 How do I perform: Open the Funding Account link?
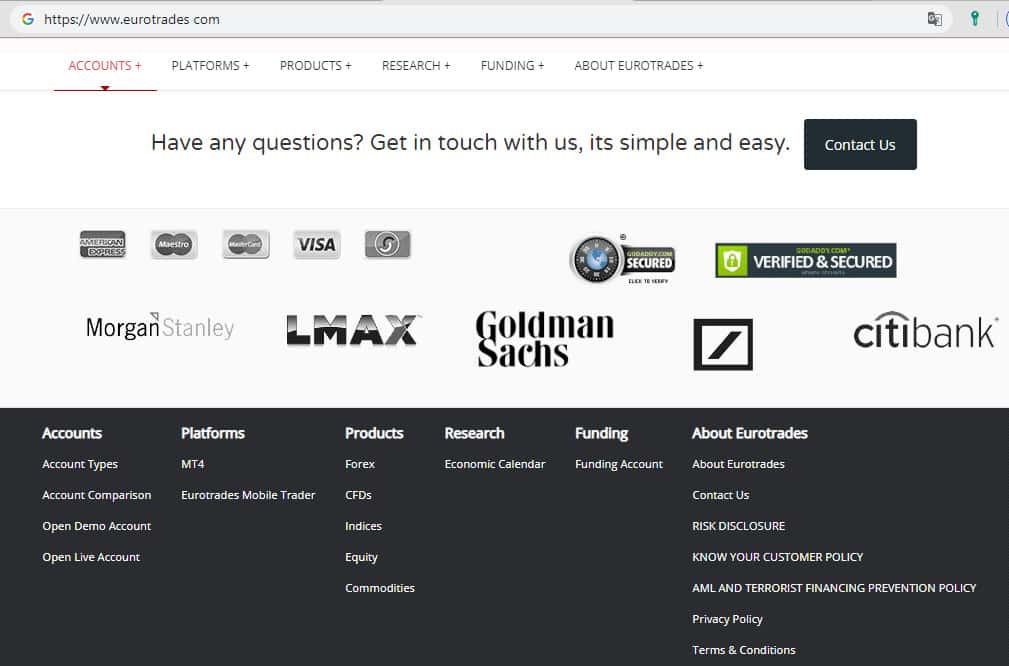tap(619, 464)
